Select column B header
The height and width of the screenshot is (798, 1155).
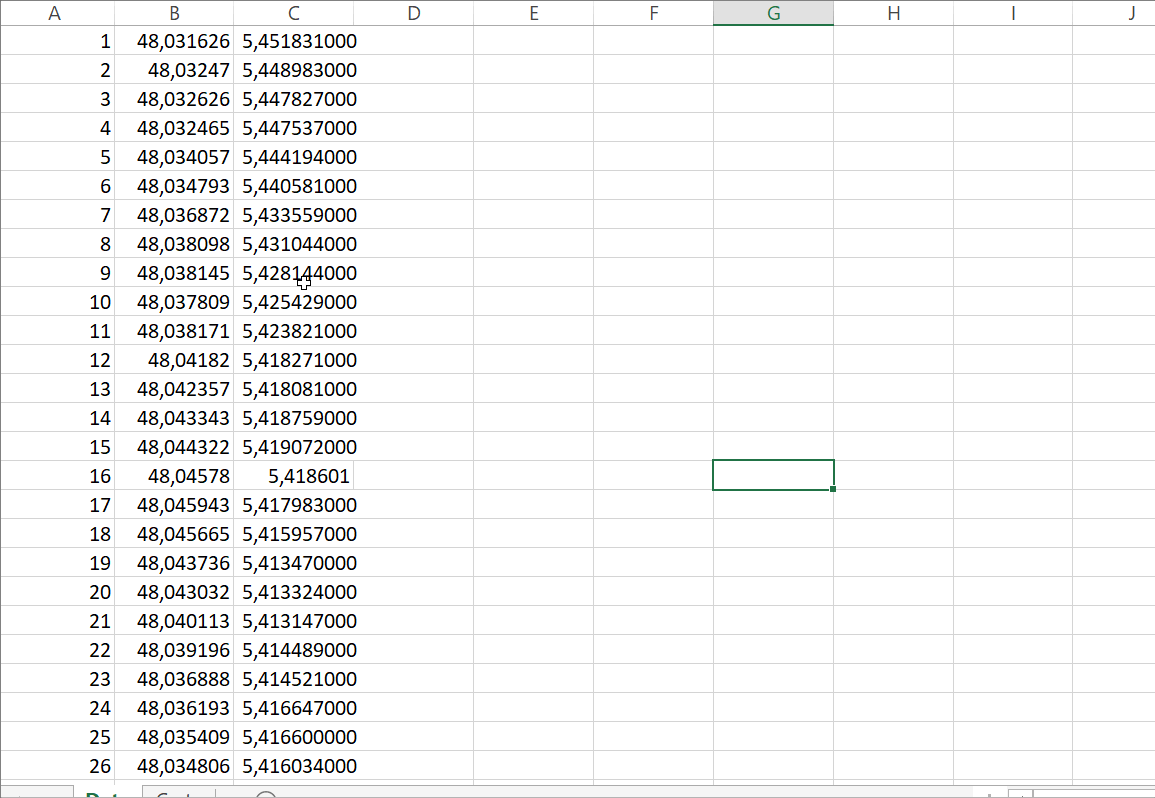point(174,13)
